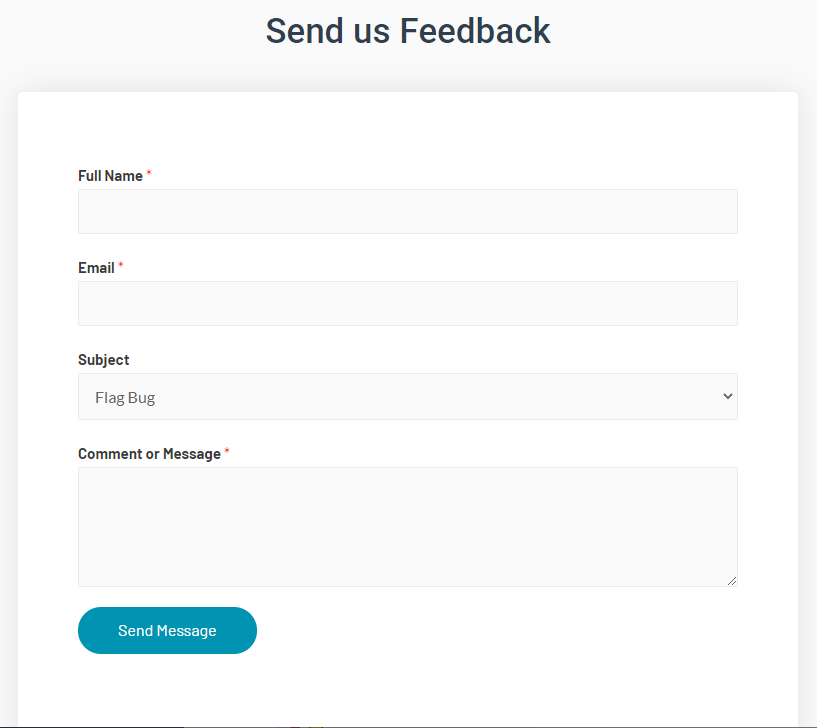Click the Send Message button's text label

coord(167,631)
